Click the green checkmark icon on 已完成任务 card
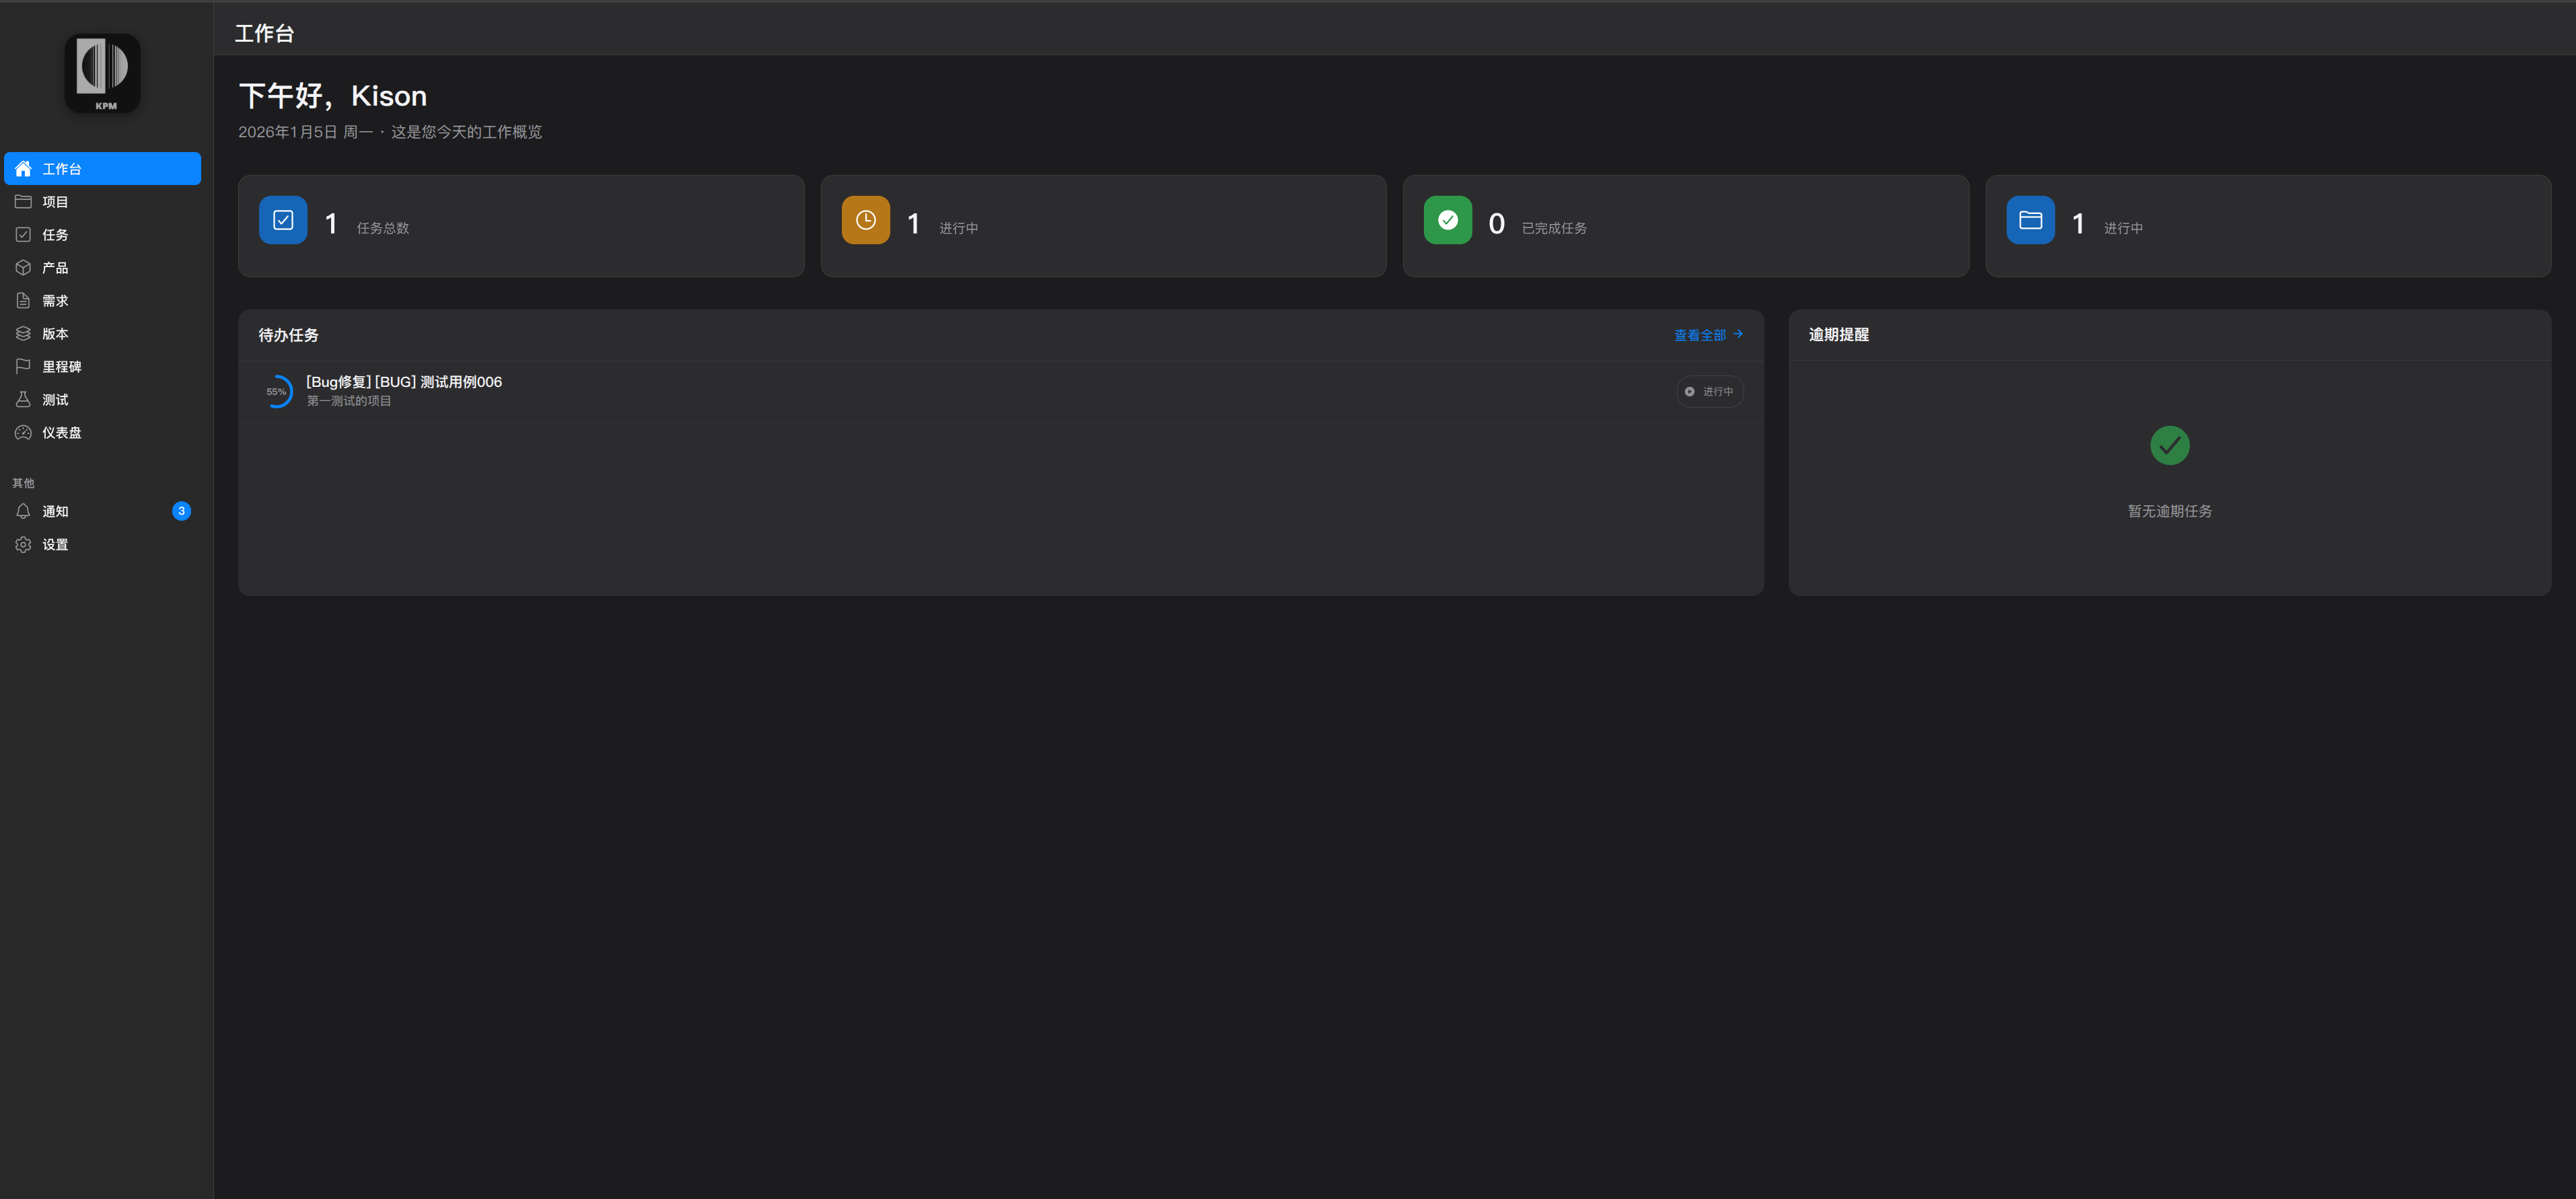This screenshot has height=1199, width=2576. coord(1447,220)
